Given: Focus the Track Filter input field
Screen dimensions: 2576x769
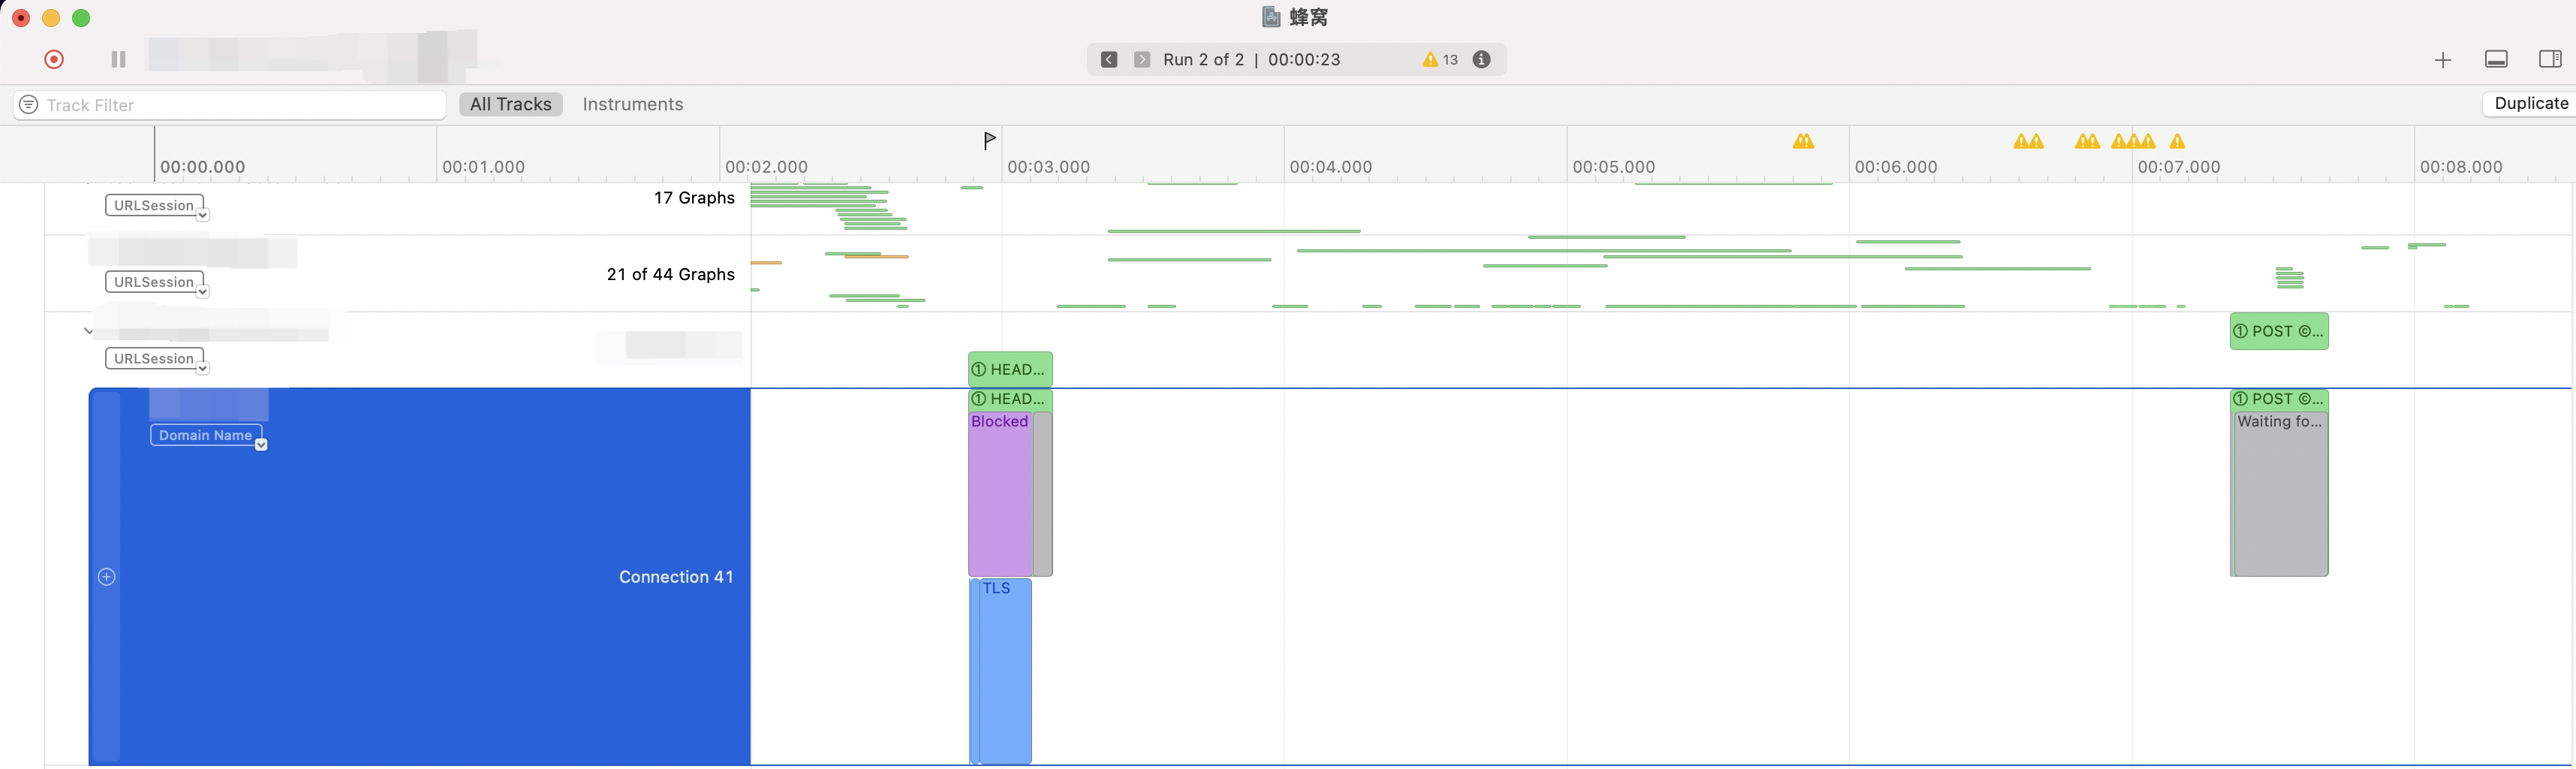Looking at the screenshot, I should coord(240,105).
